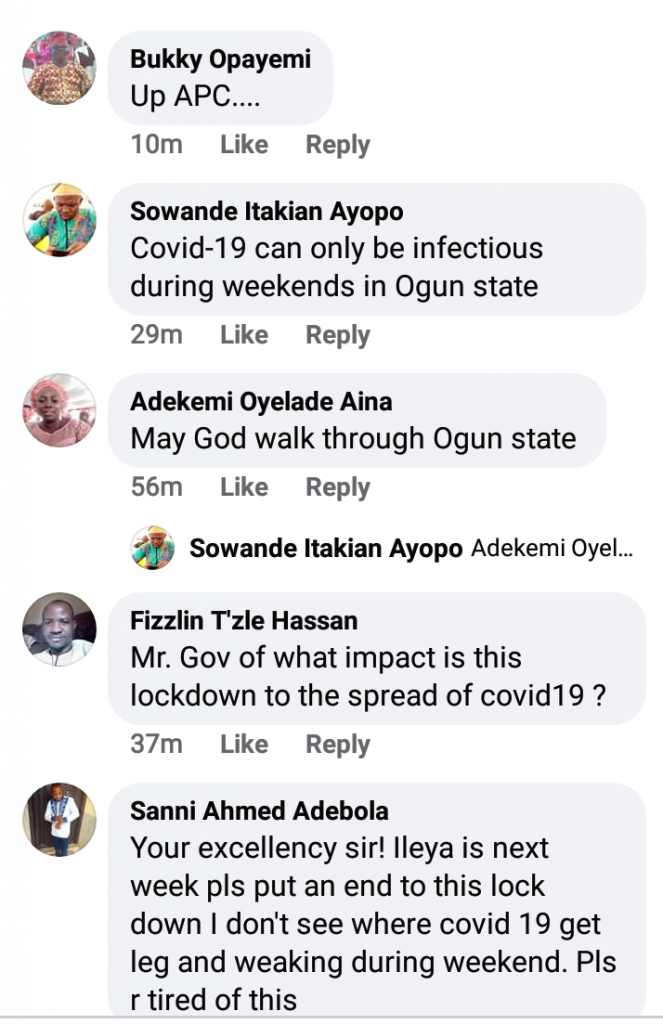Like "May God walk through Ogun state"
The height and width of the screenshot is (1024, 663).
click(244, 487)
